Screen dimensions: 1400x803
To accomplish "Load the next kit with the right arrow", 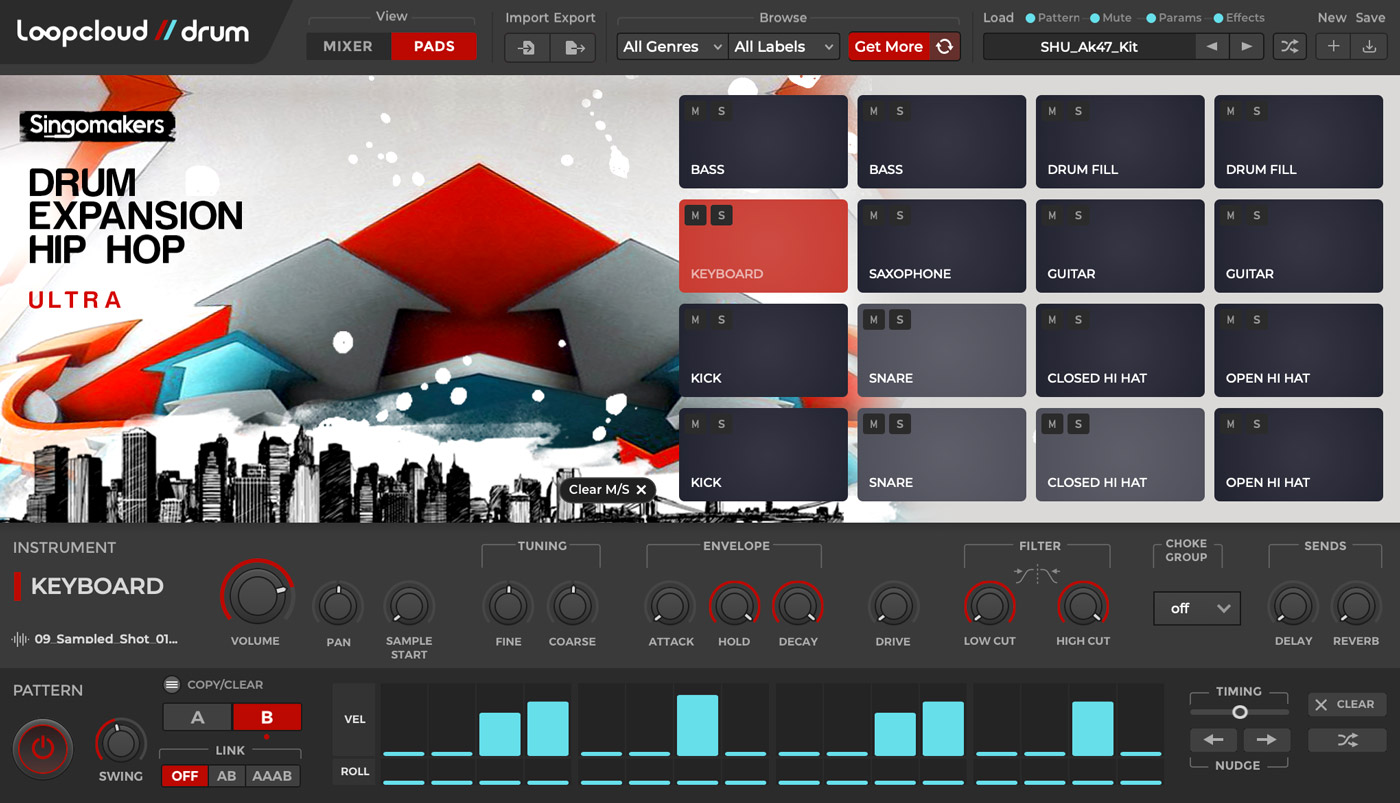I will click(x=1246, y=47).
